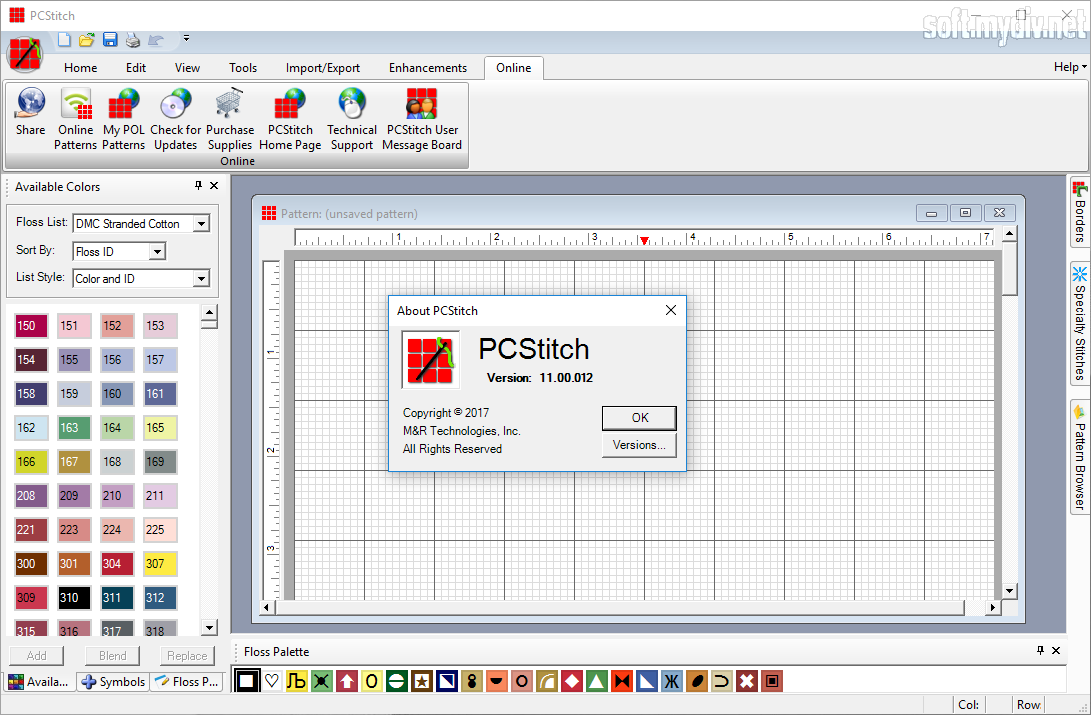Click the red marker on horizontal ruler

click(x=644, y=241)
